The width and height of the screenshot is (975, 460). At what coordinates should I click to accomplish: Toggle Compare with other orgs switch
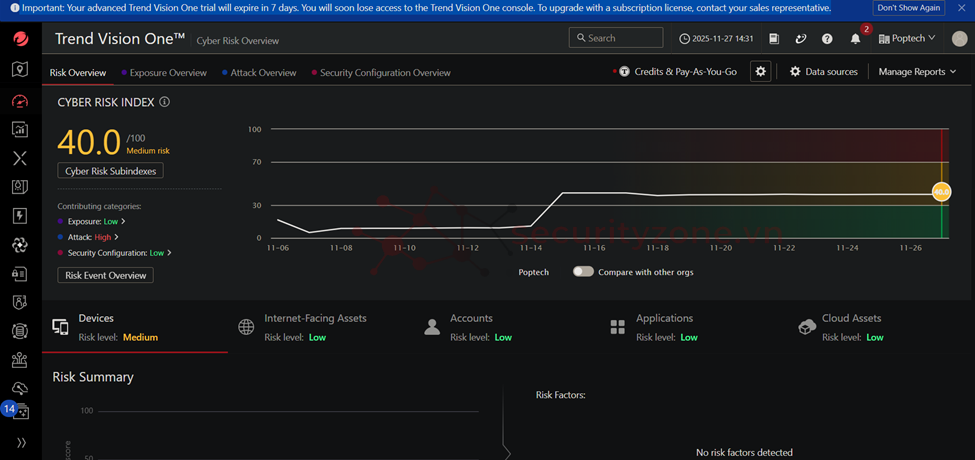click(583, 272)
